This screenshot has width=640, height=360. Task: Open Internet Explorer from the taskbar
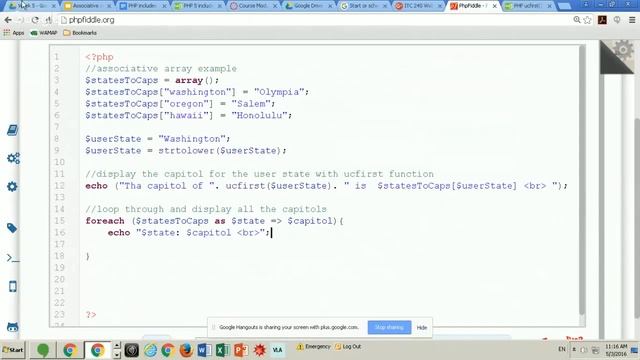(150, 350)
